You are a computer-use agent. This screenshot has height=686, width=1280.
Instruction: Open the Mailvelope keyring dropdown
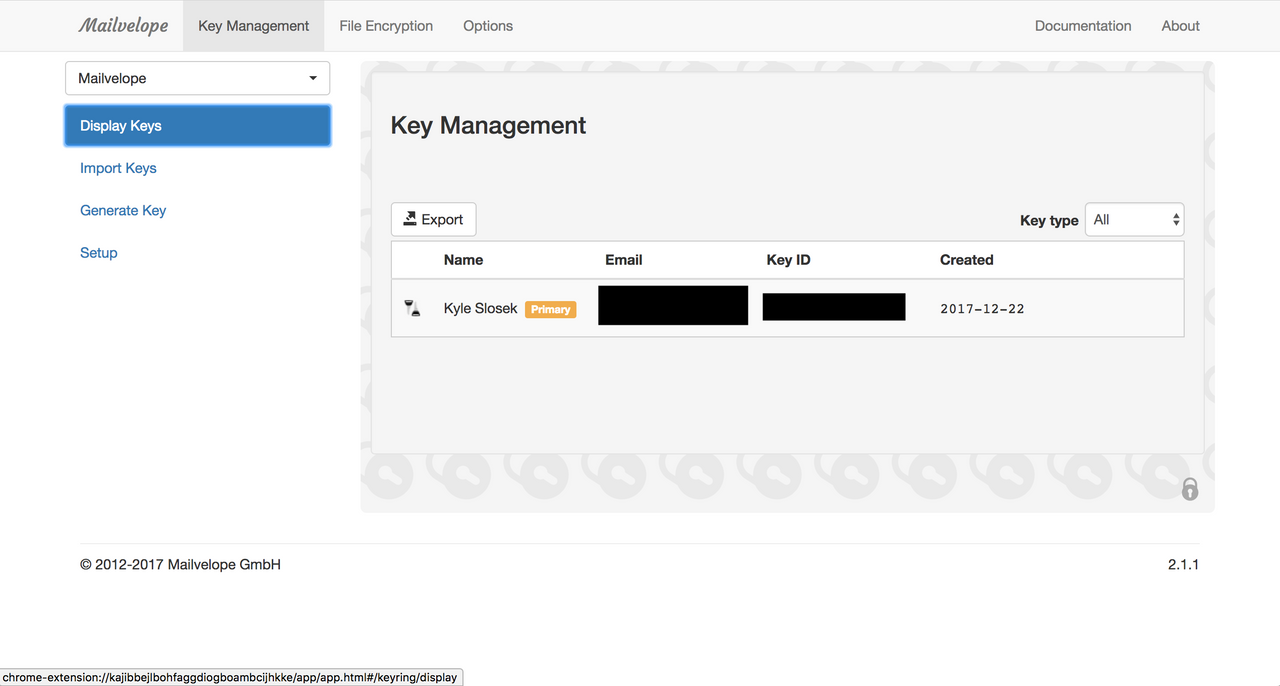[197, 78]
